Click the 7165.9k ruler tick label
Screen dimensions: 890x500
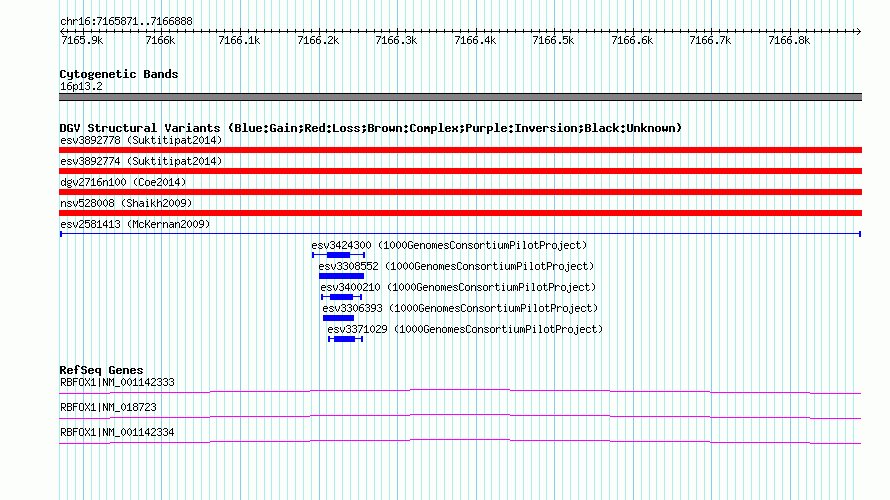(x=82, y=40)
